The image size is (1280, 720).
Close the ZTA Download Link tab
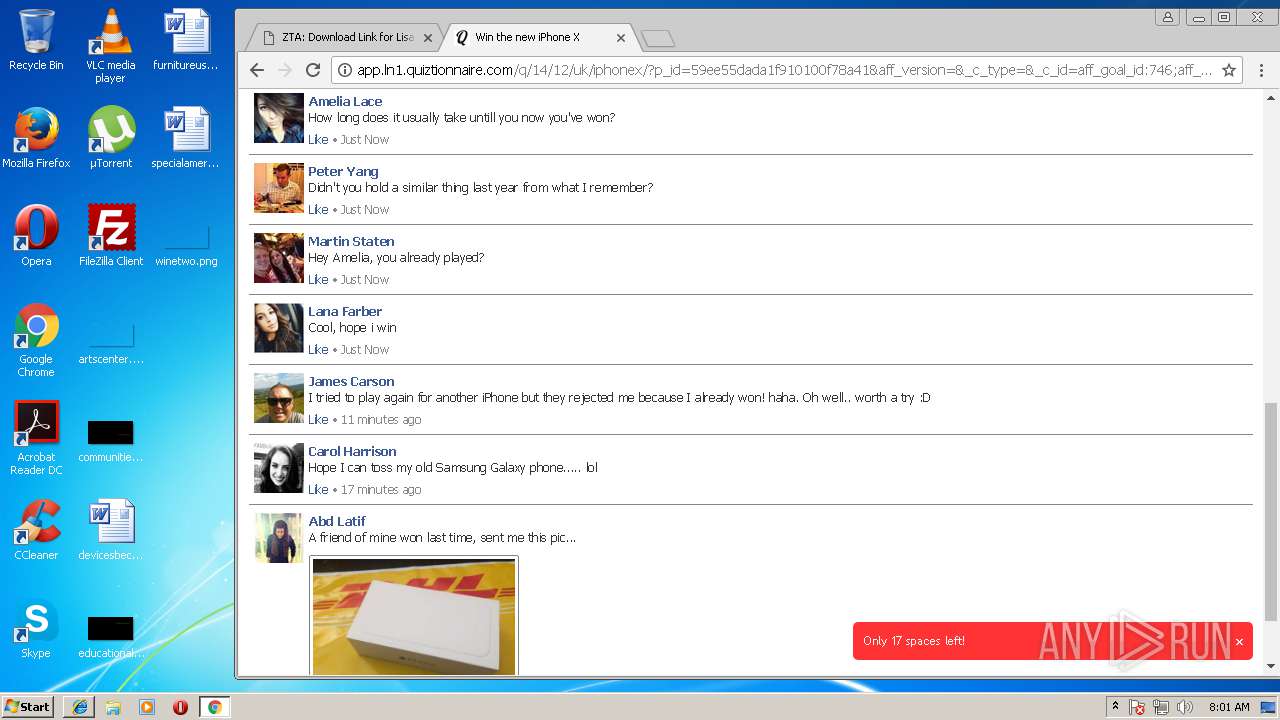[428, 38]
